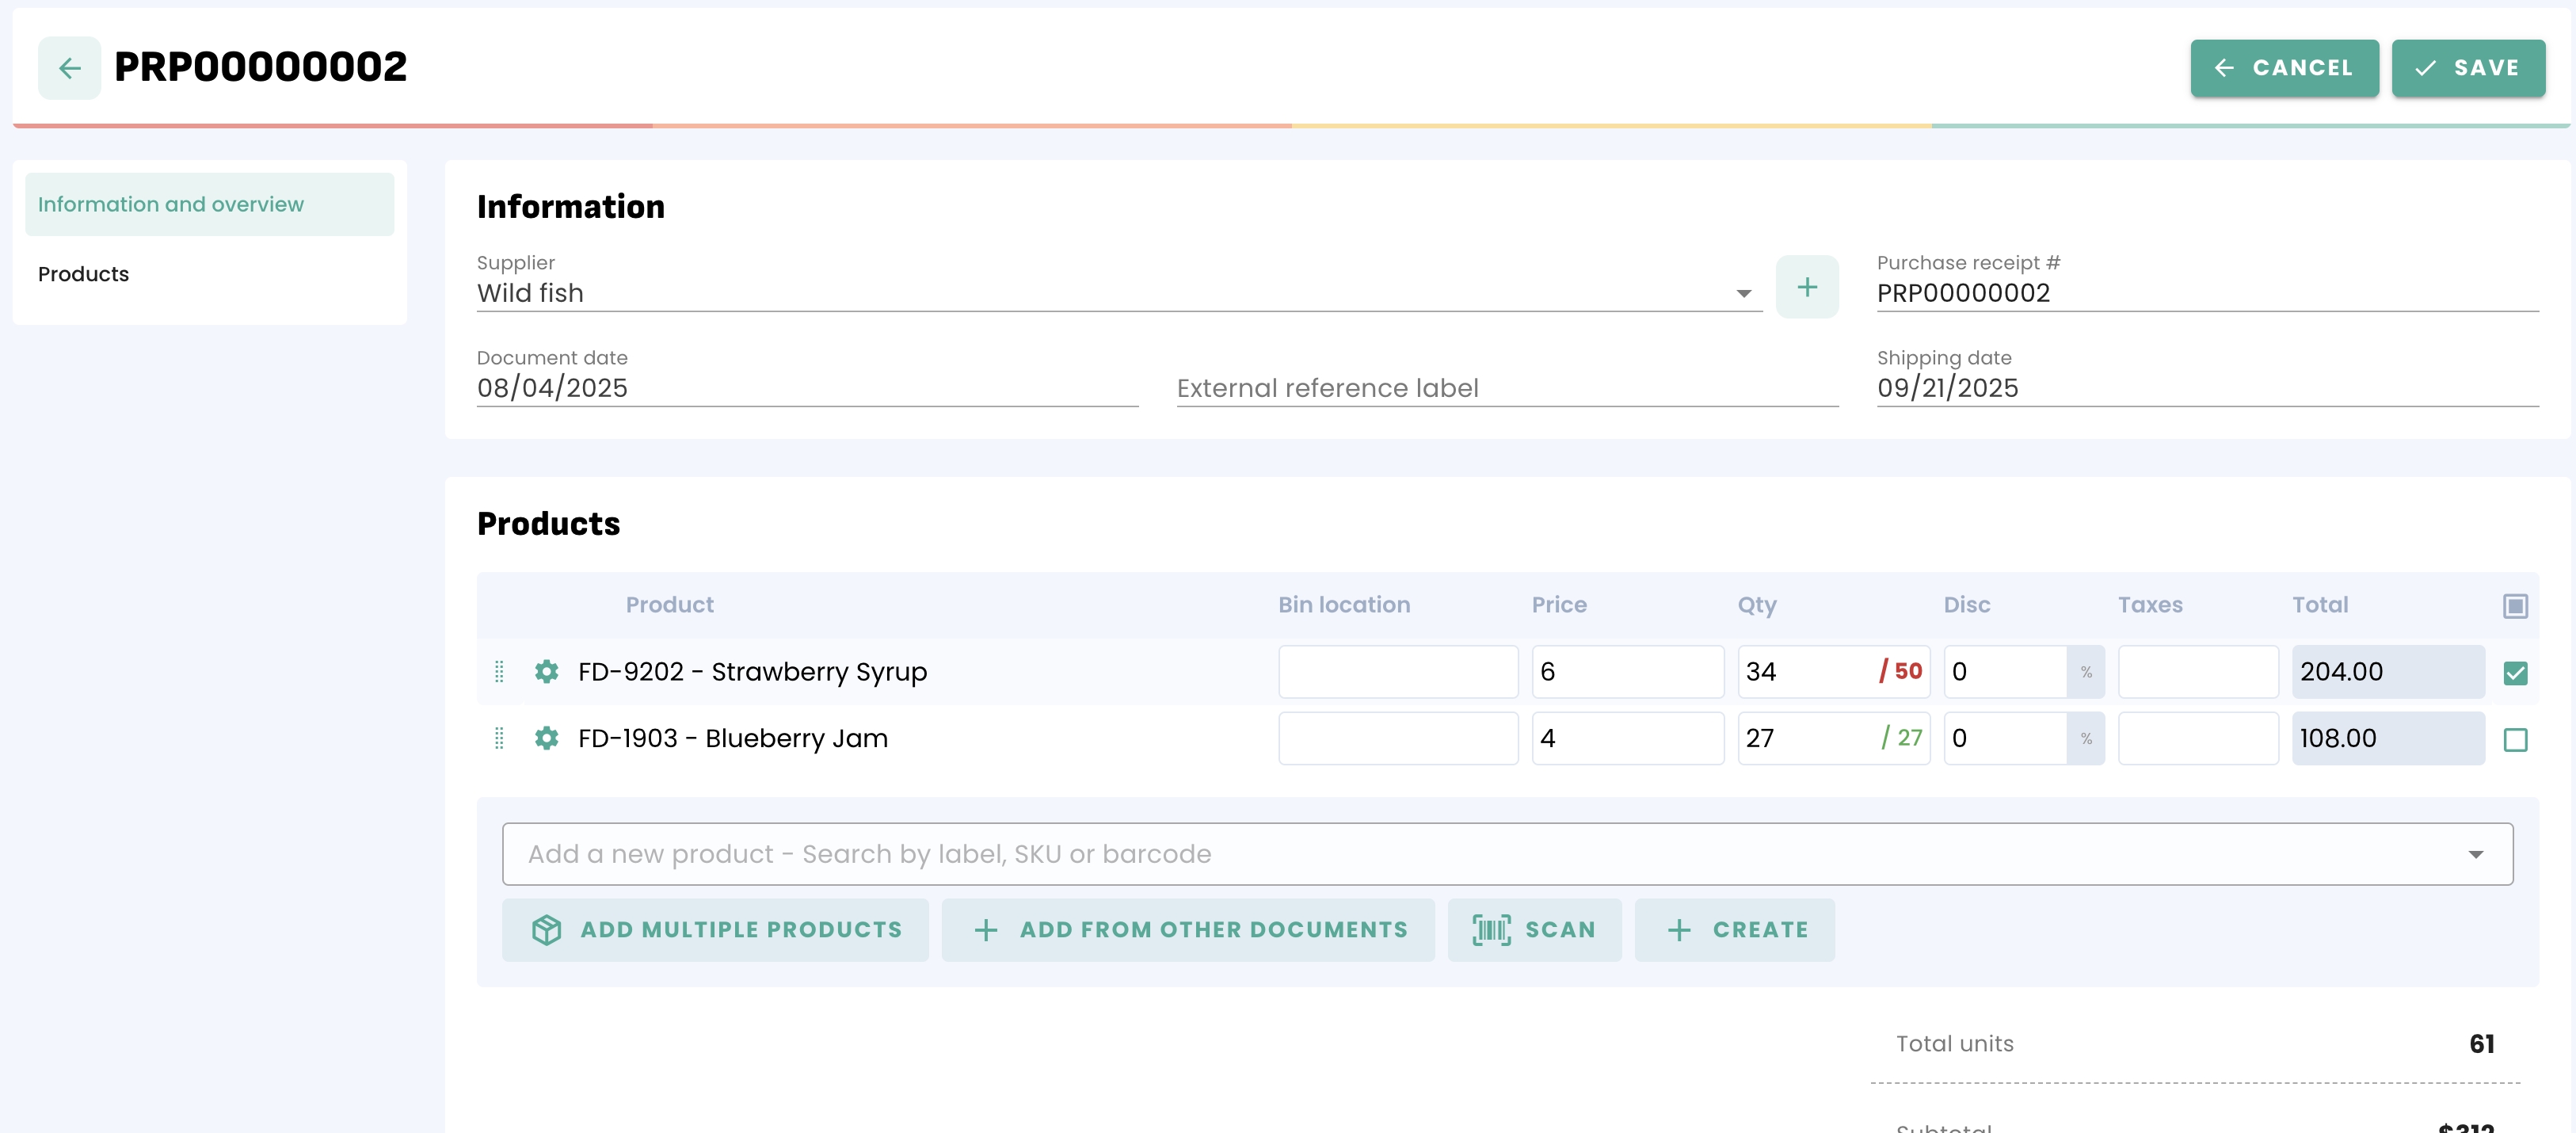Click the Shipping date field
Screen dimensions: 2576x1133
point(2206,388)
